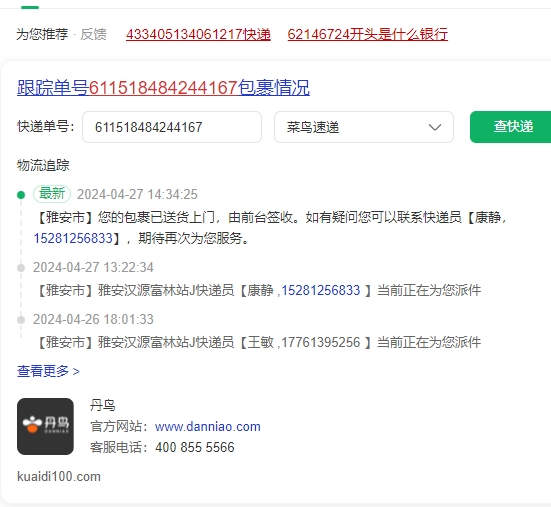Click the Danniao logo thumbnail

pos(45,426)
